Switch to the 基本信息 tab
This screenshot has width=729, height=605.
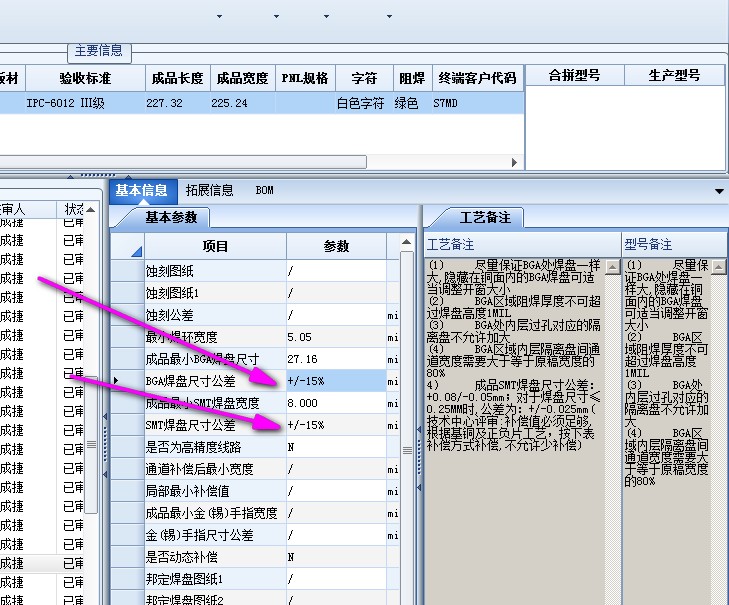click(x=143, y=191)
